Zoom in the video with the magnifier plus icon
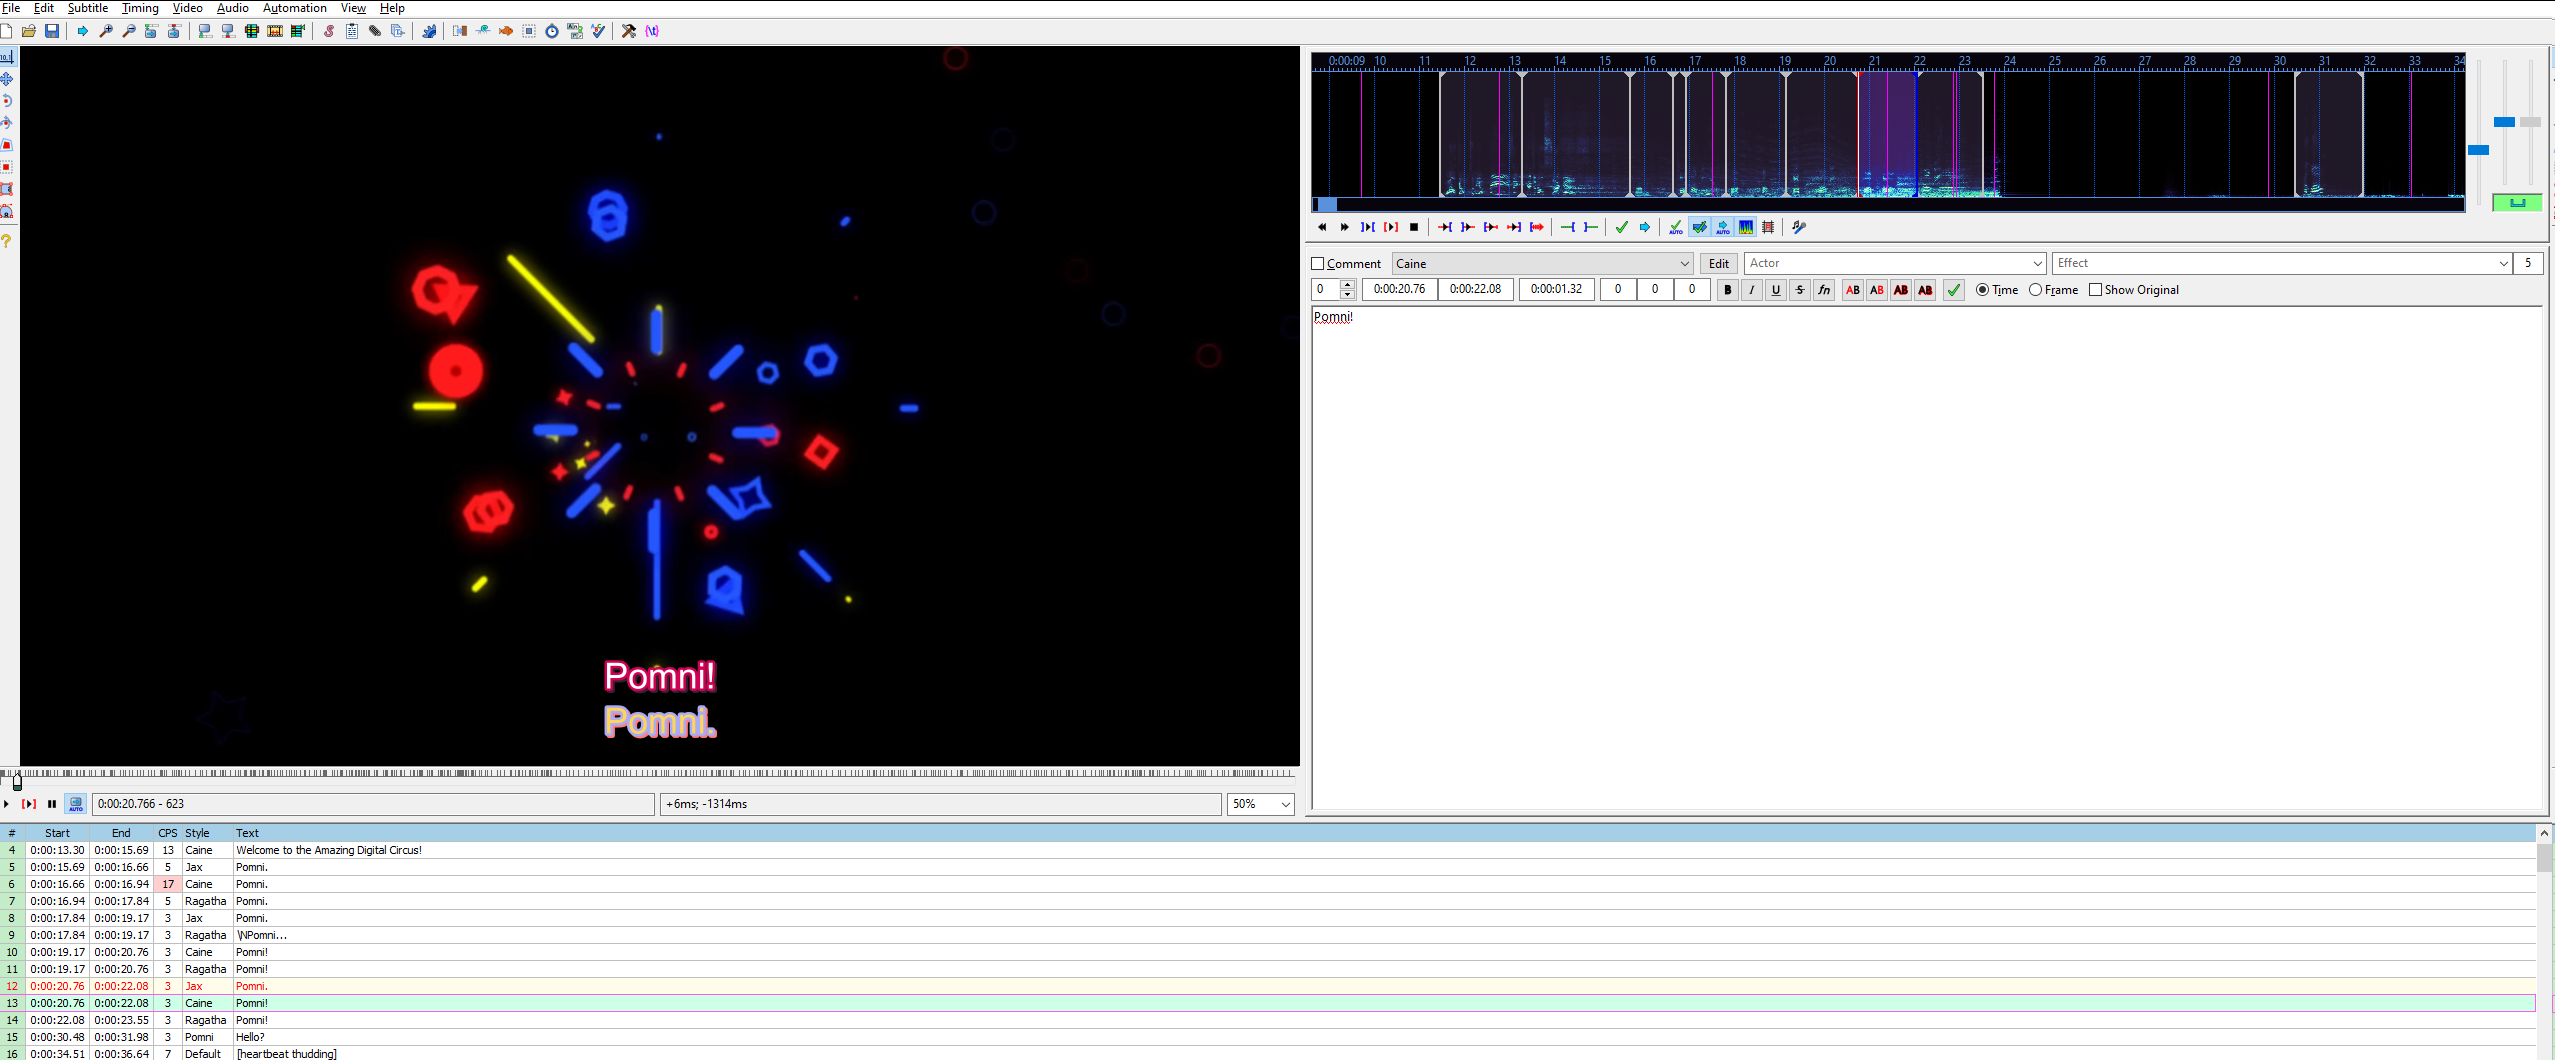The image size is (2555, 1060). point(106,31)
